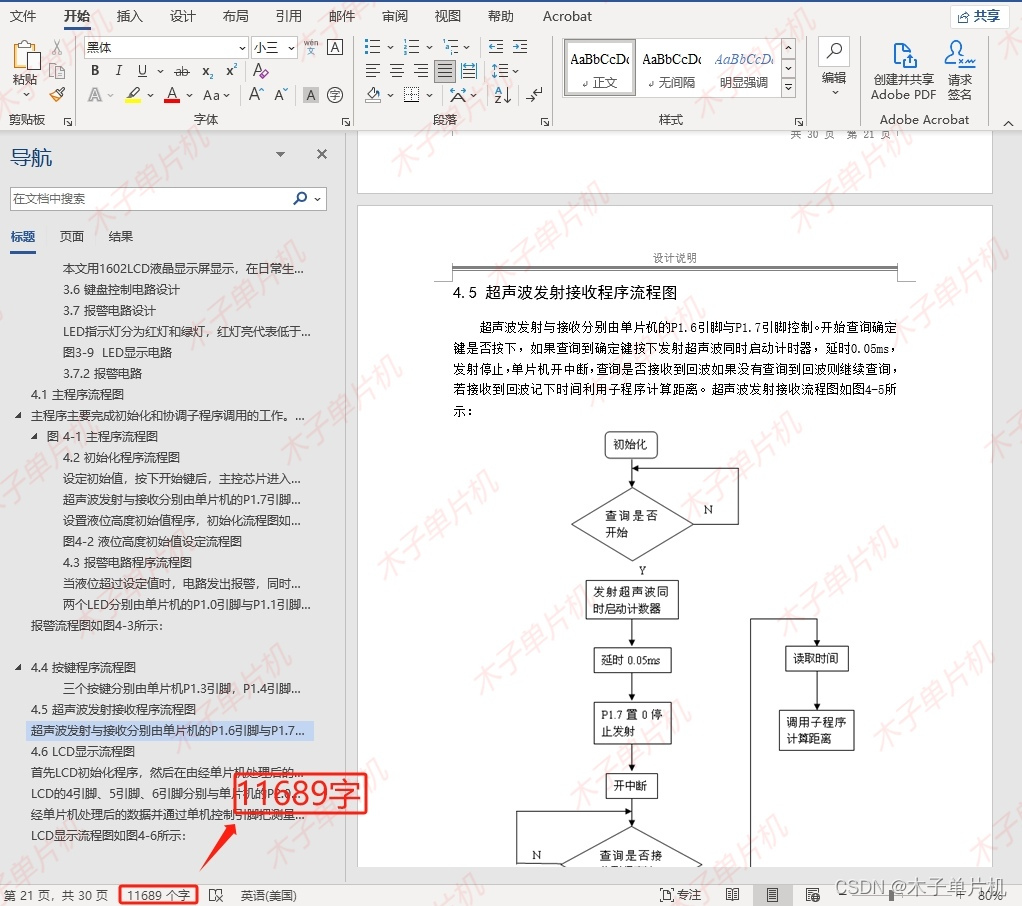The width and height of the screenshot is (1022, 906).
Task: Collapse the 4.4 按键程序流程图 heading
Action: (18, 667)
